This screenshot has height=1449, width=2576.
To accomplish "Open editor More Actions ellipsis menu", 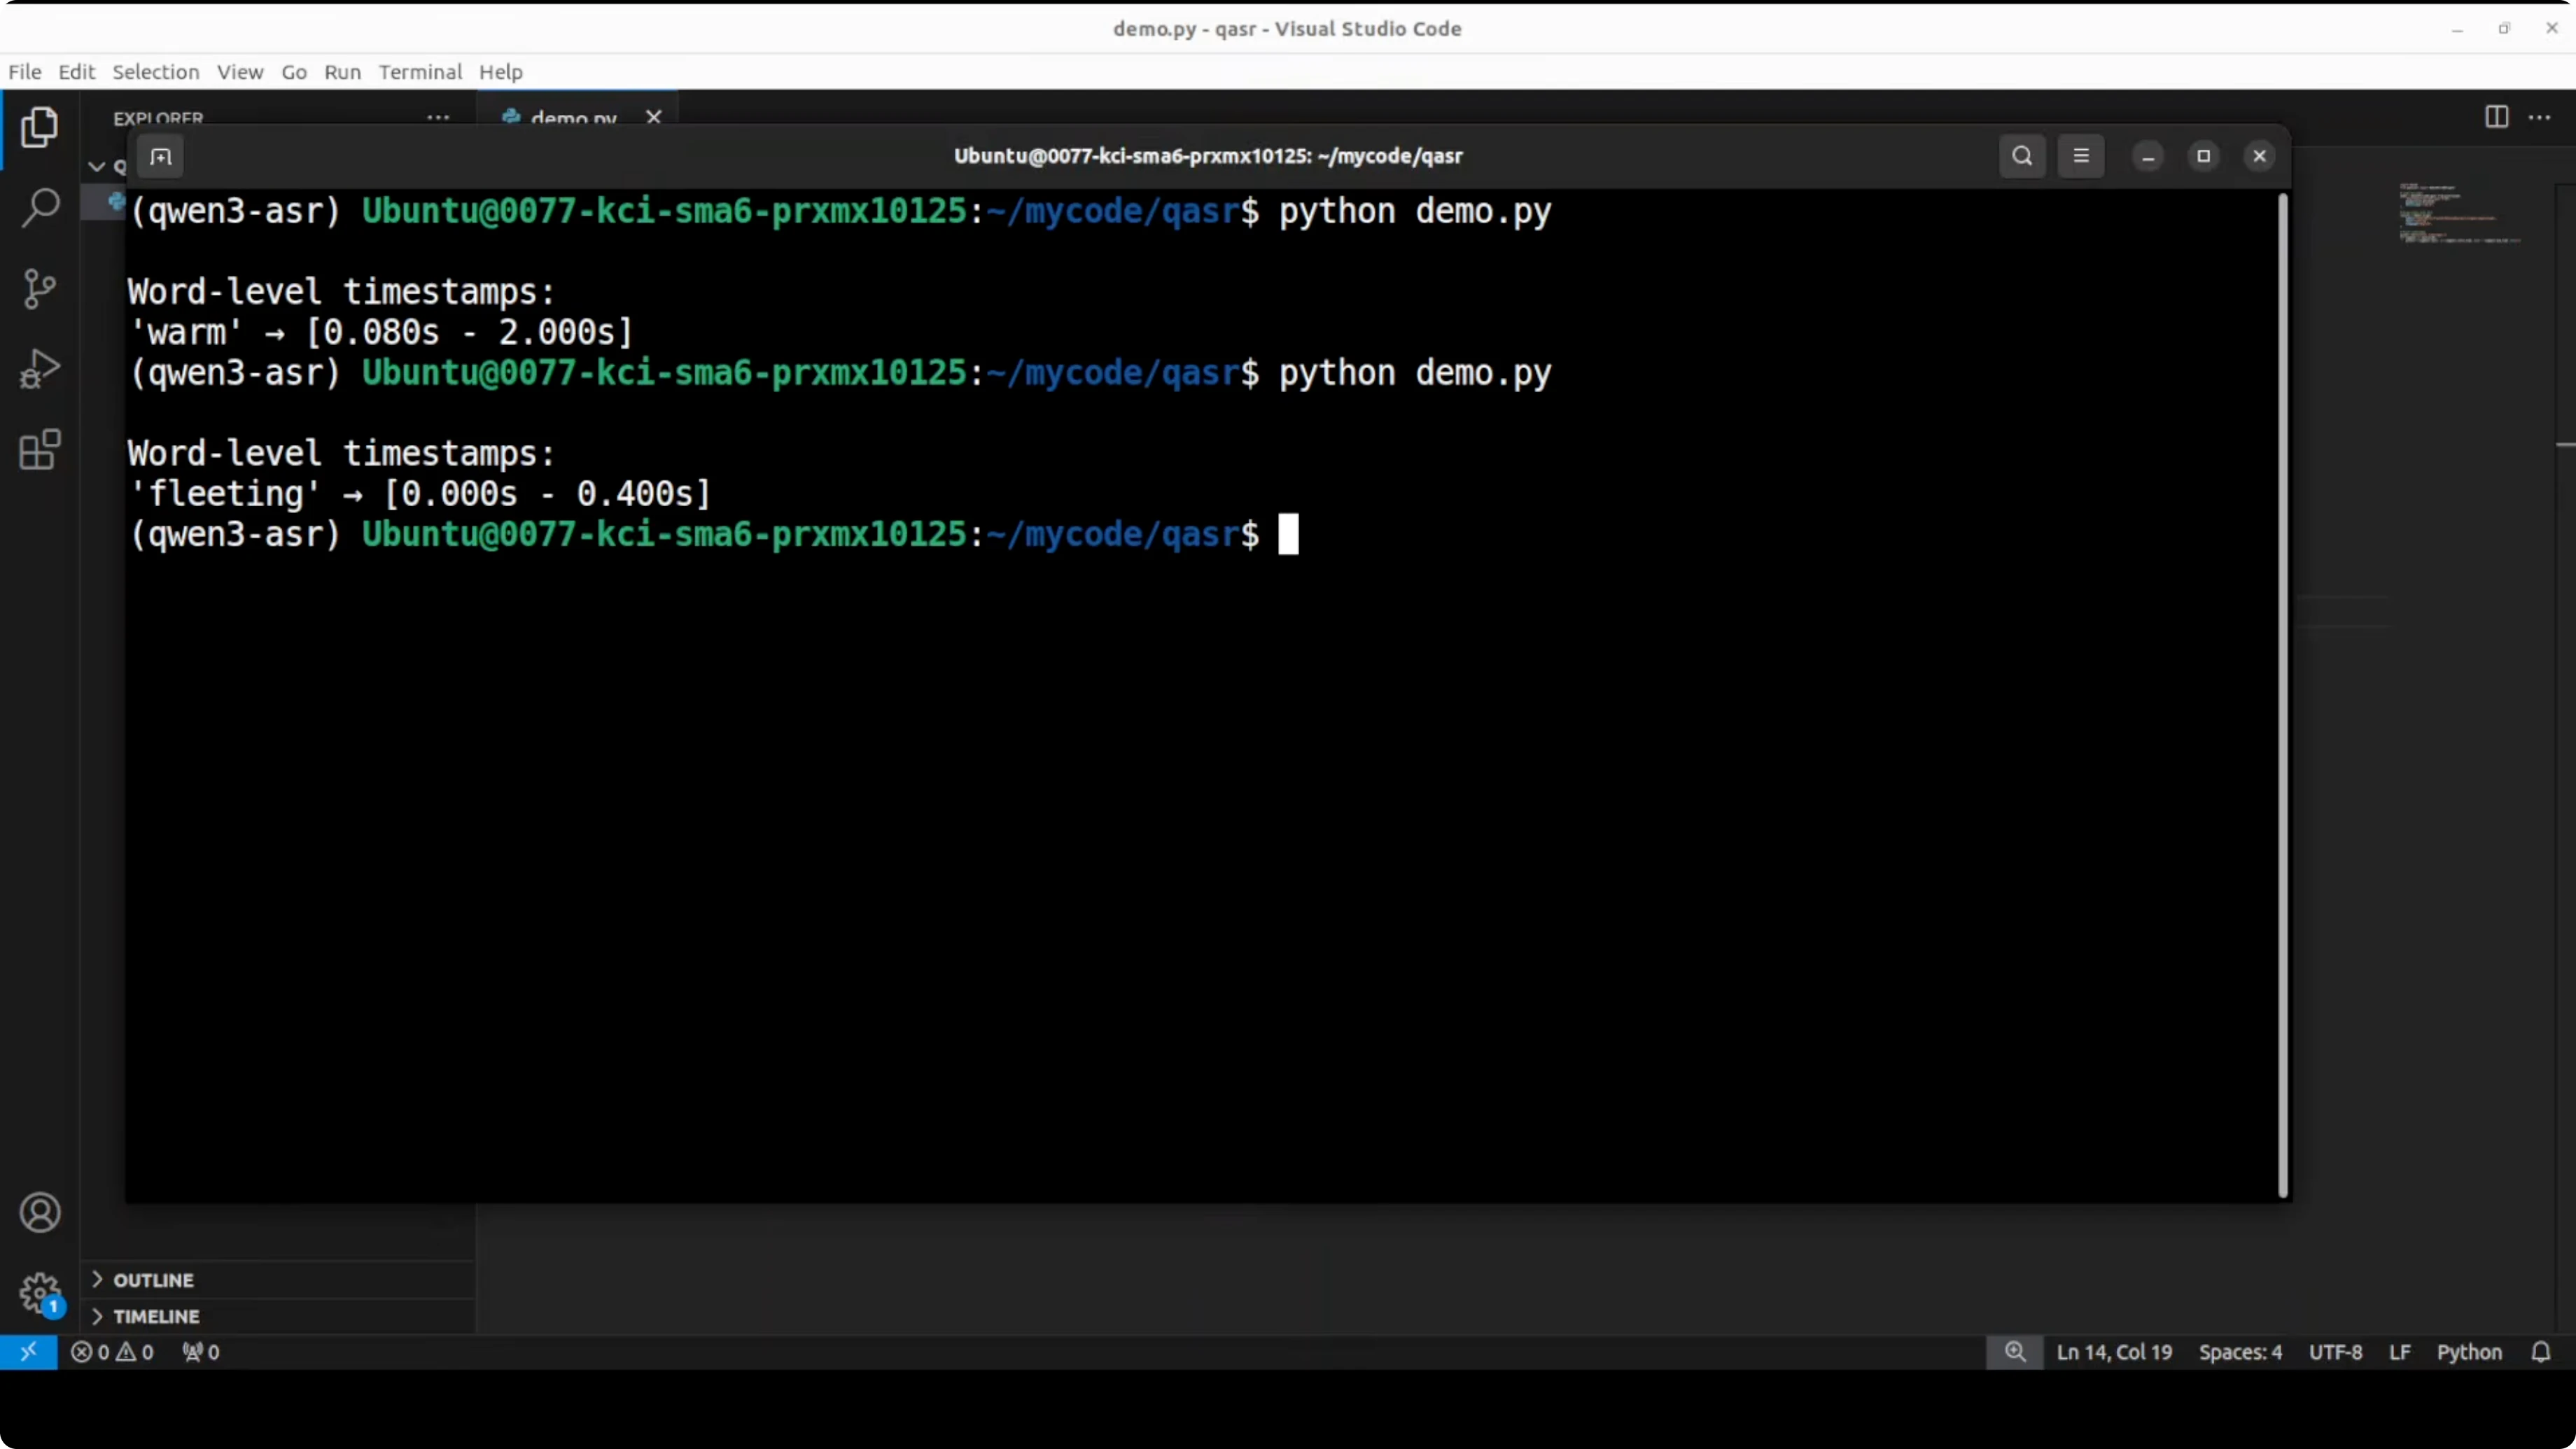I will point(2539,117).
